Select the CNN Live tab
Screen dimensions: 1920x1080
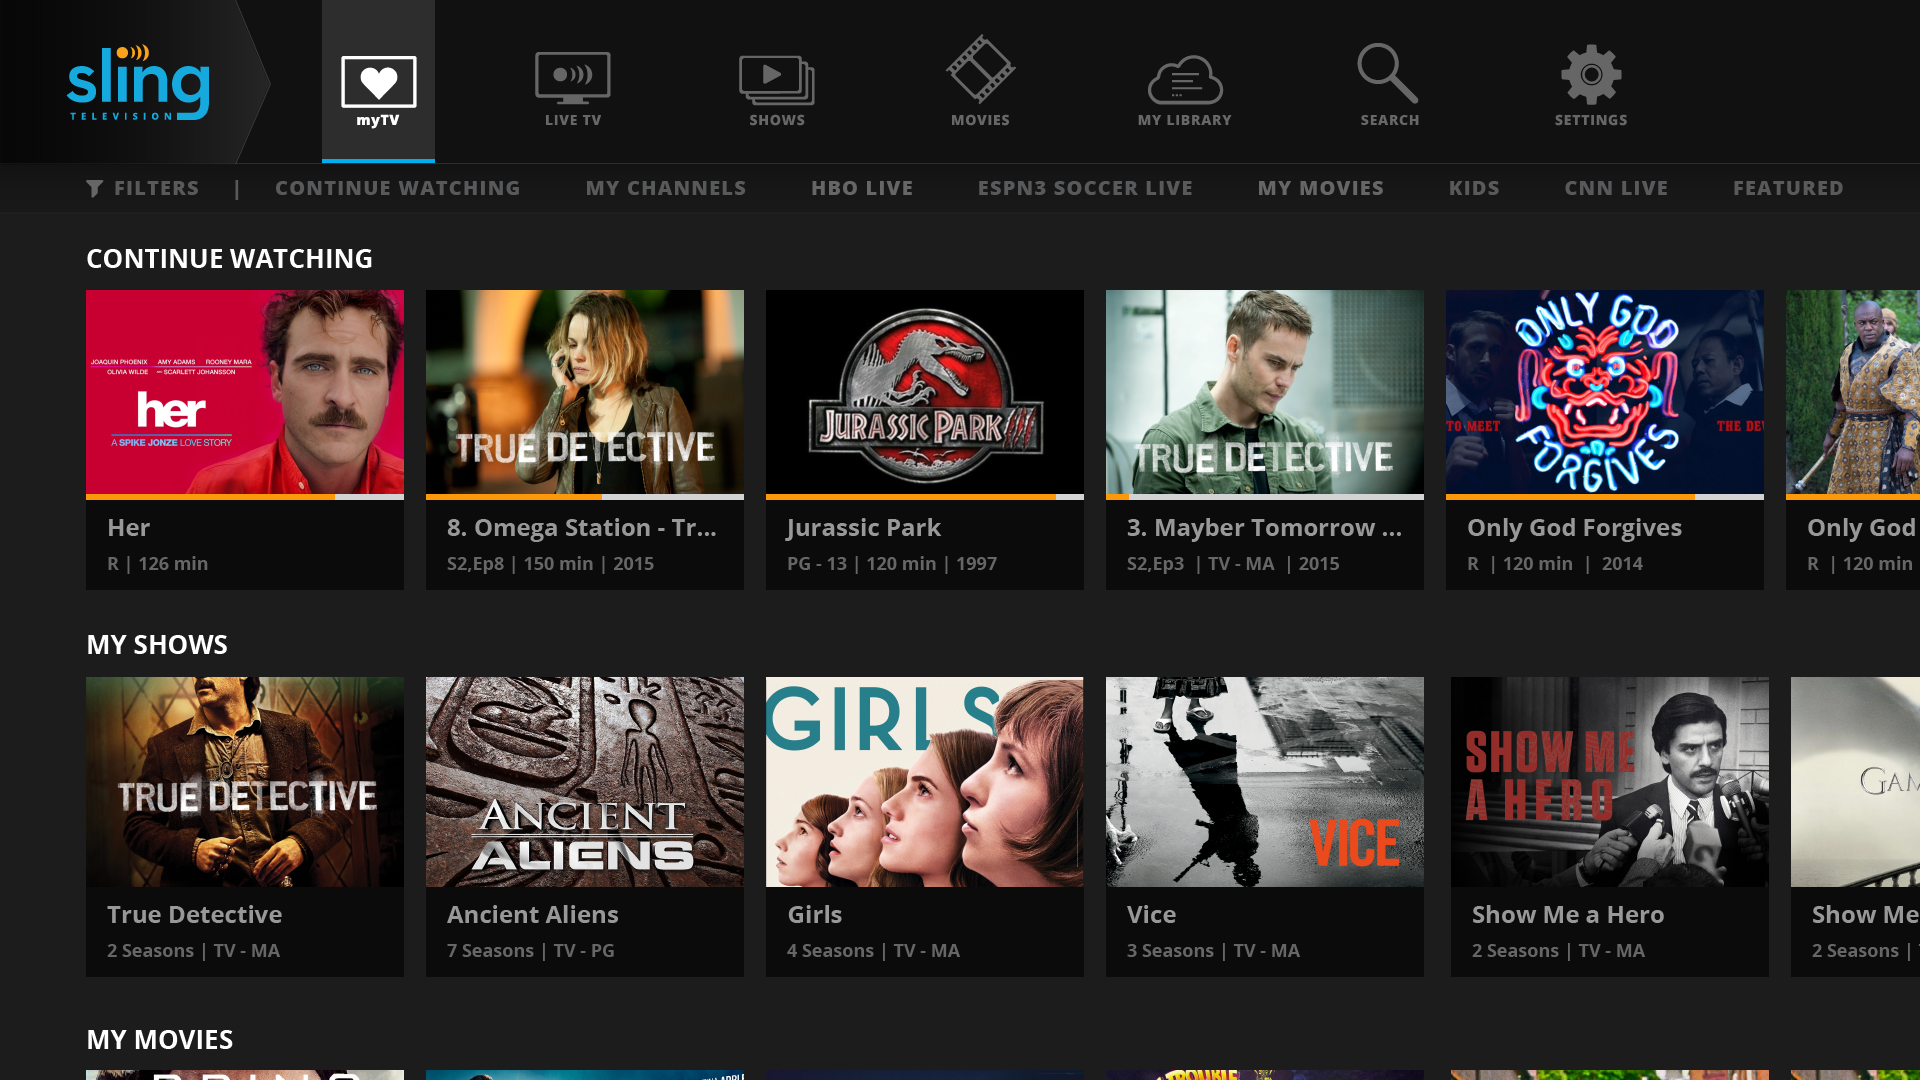pyautogui.click(x=1616, y=188)
